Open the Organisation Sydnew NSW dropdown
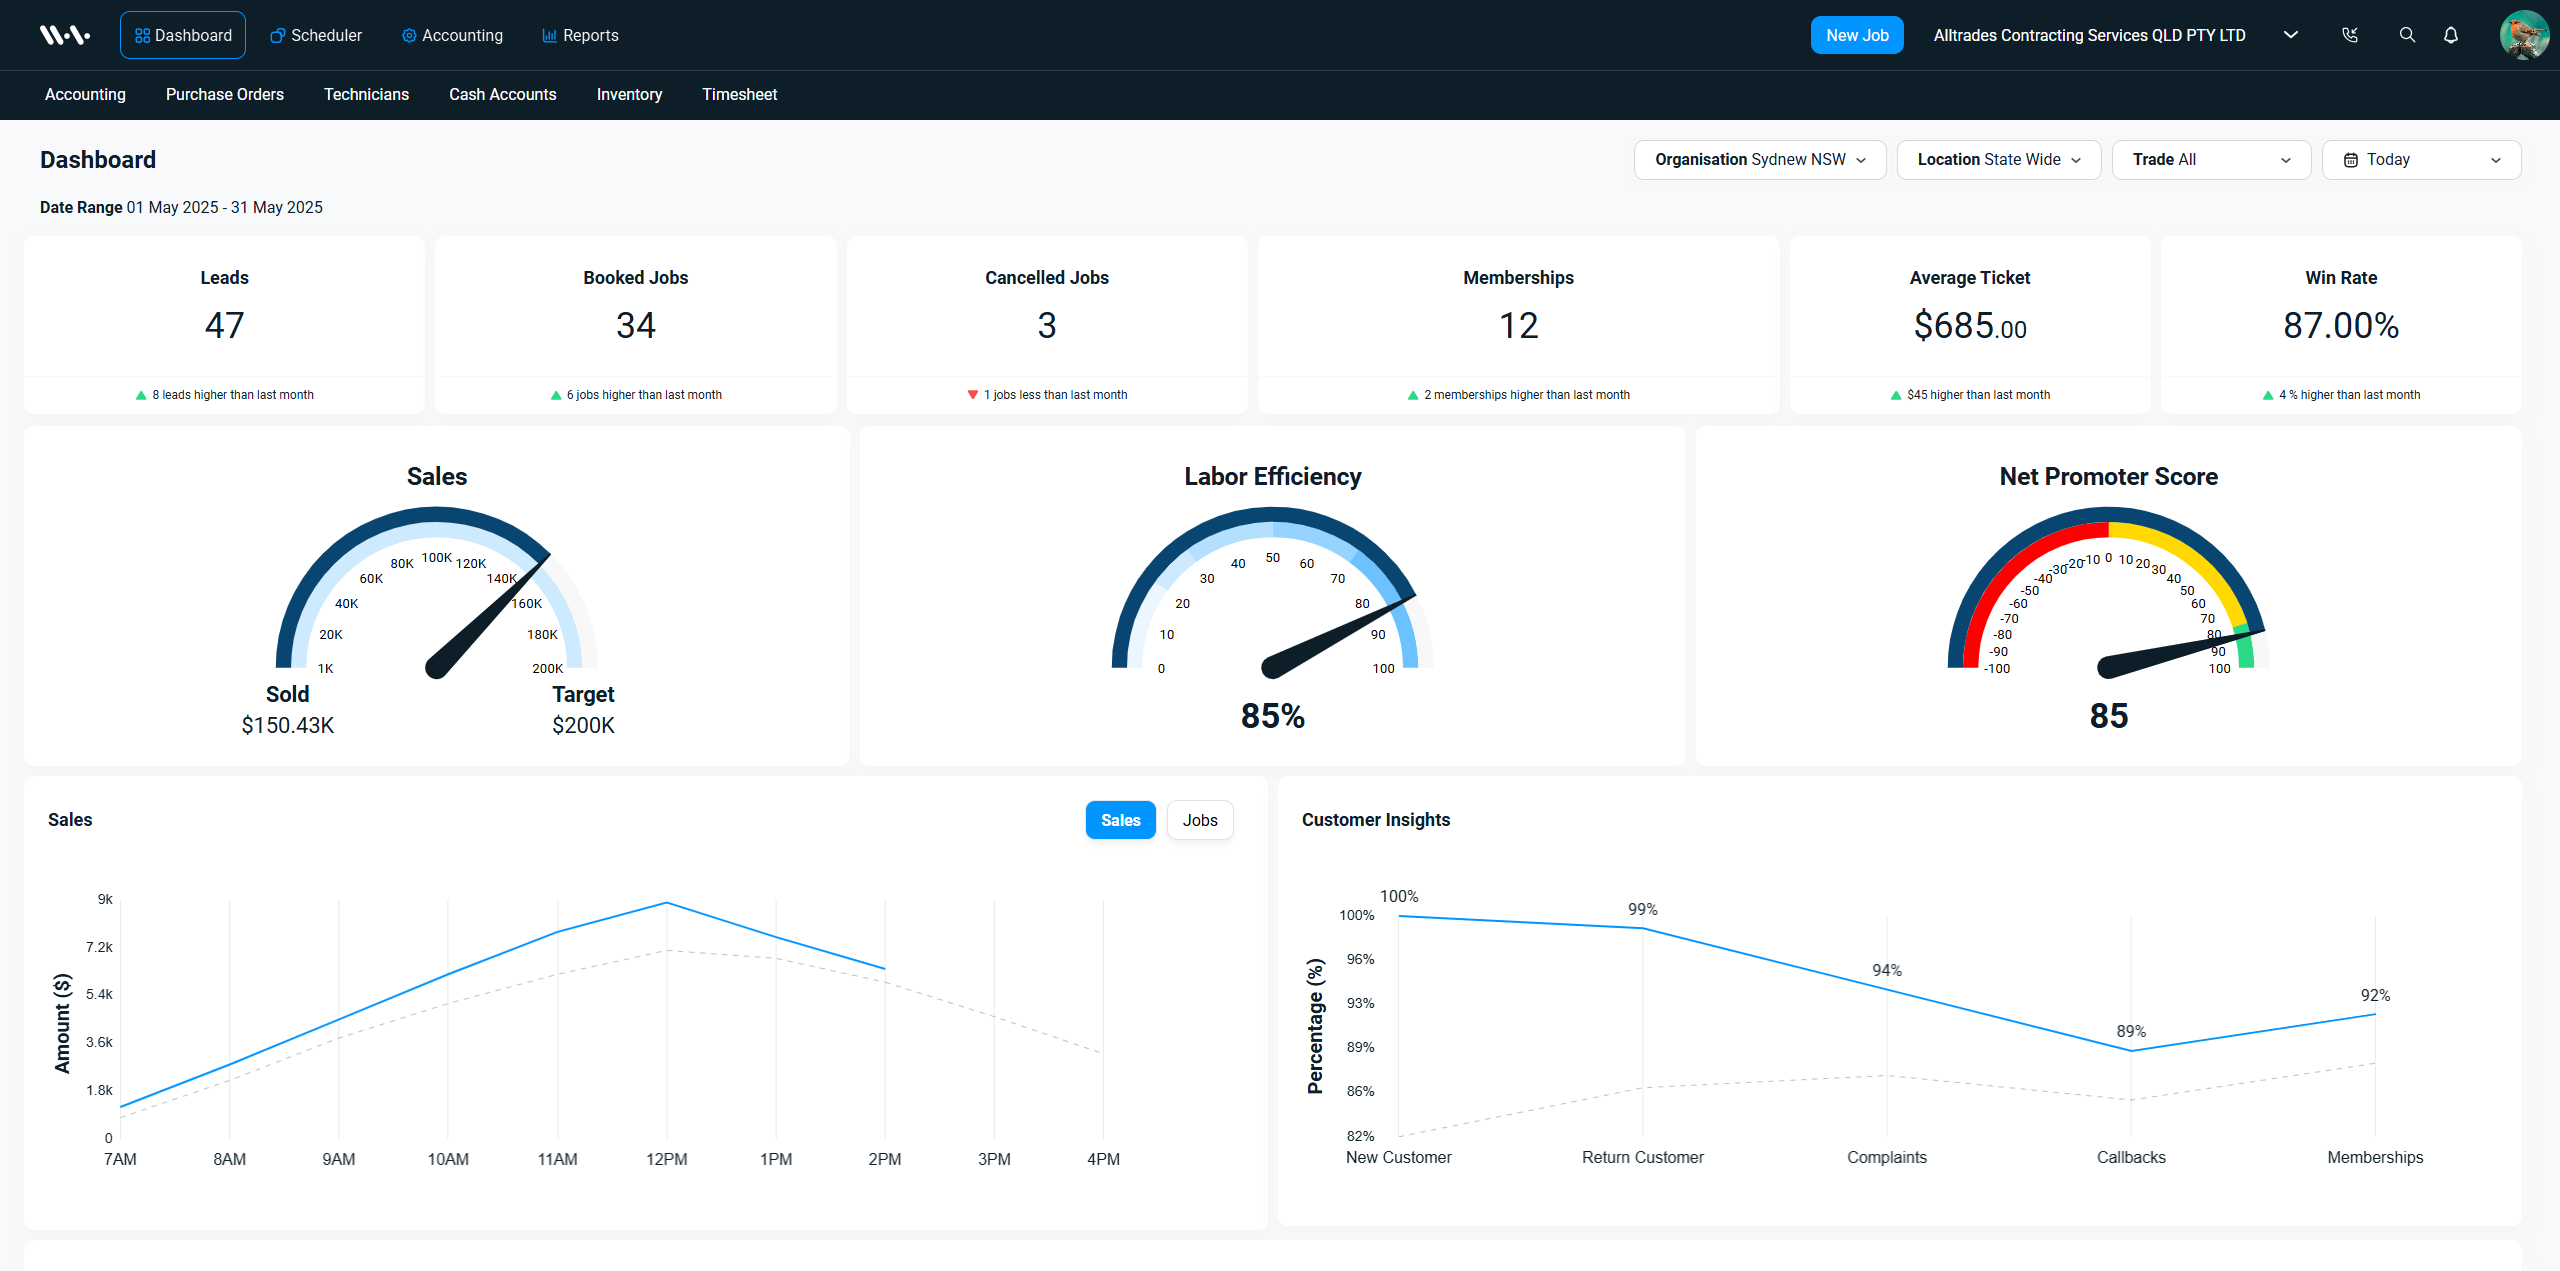2560x1271 pixels. click(x=1759, y=159)
